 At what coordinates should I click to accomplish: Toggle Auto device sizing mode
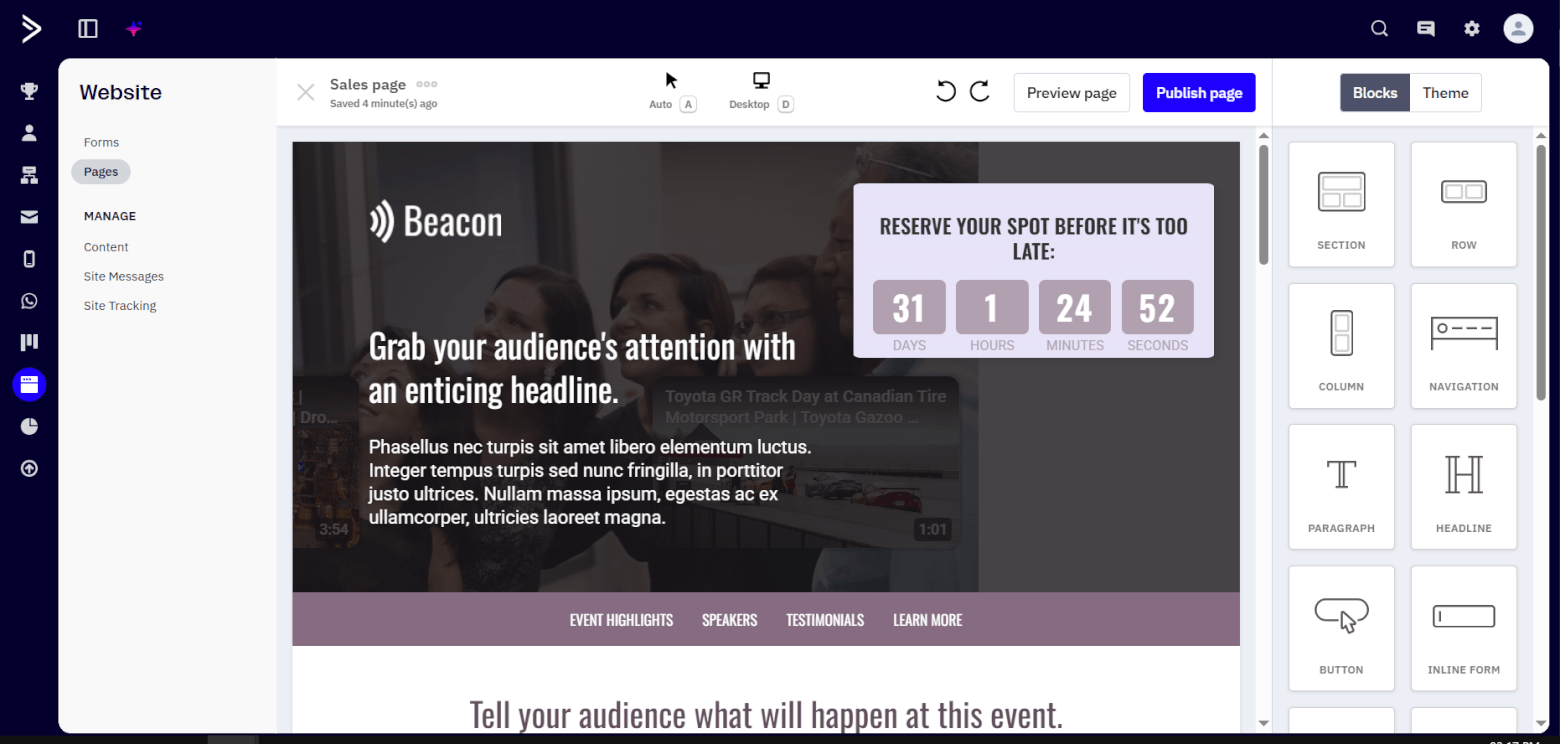click(x=672, y=91)
